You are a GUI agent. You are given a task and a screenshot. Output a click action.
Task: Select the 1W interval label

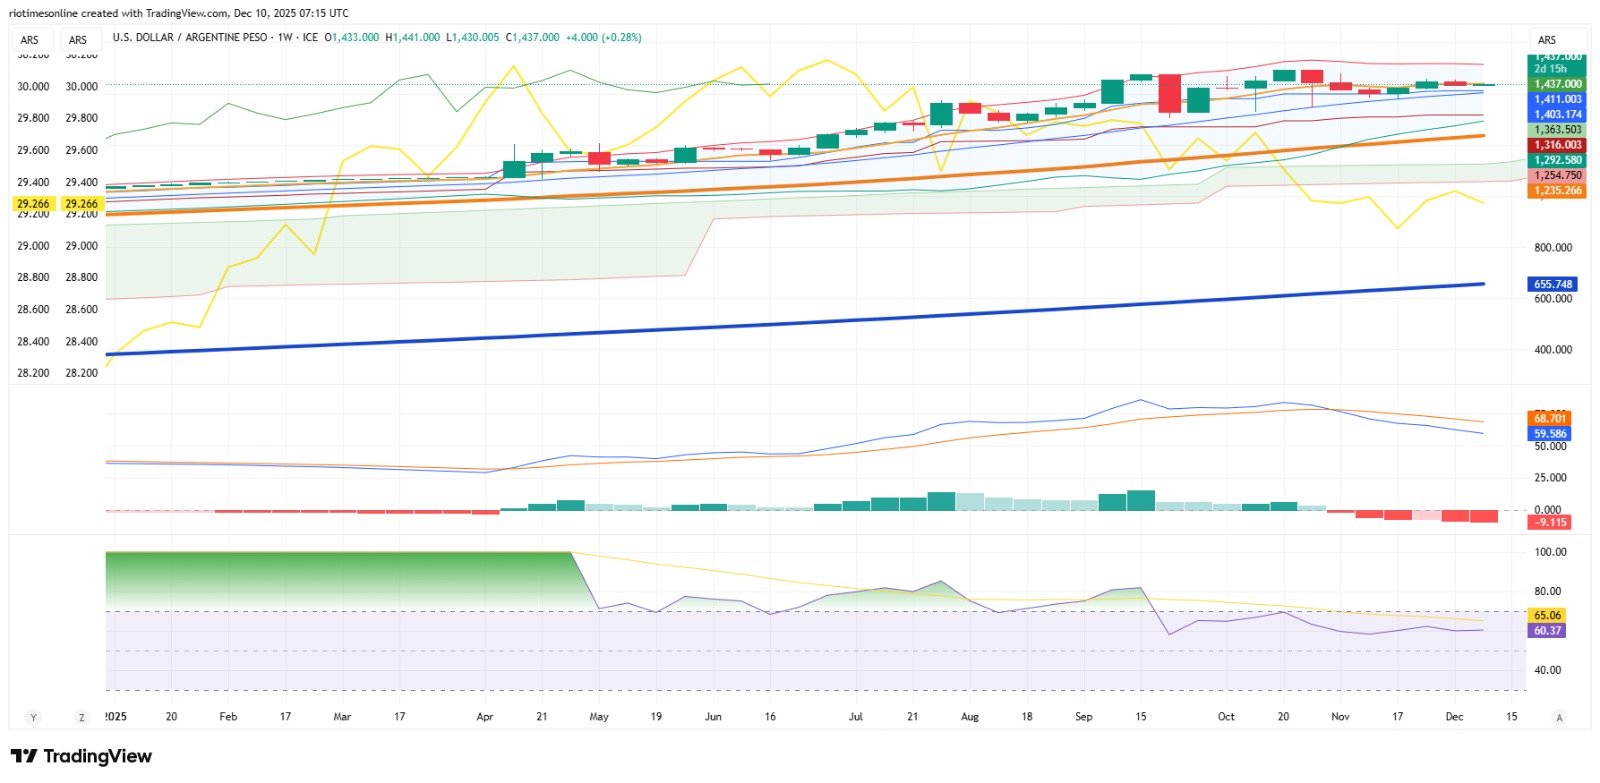click(285, 37)
